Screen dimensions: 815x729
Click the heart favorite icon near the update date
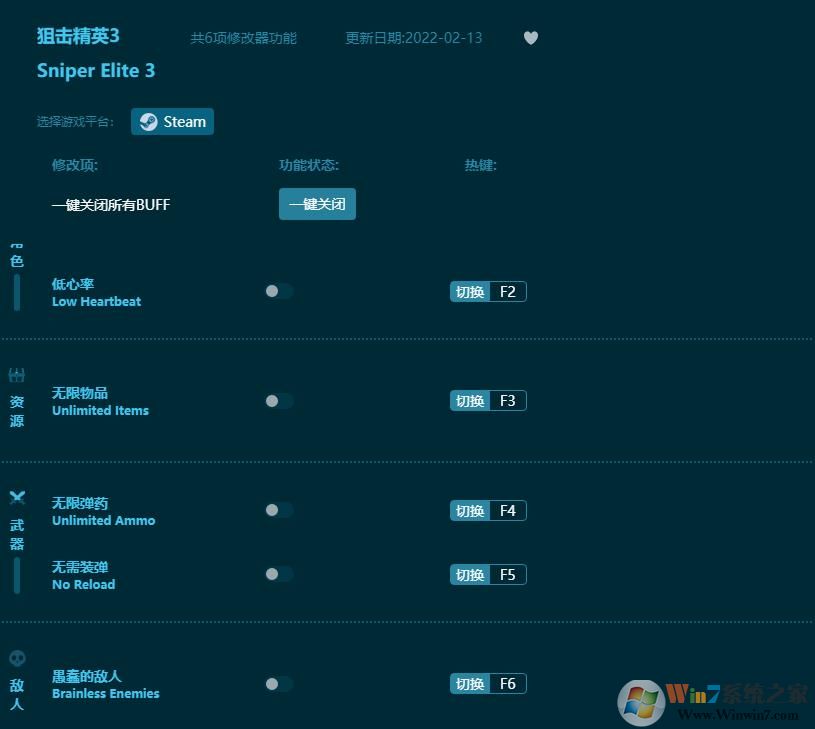click(530, 37)
